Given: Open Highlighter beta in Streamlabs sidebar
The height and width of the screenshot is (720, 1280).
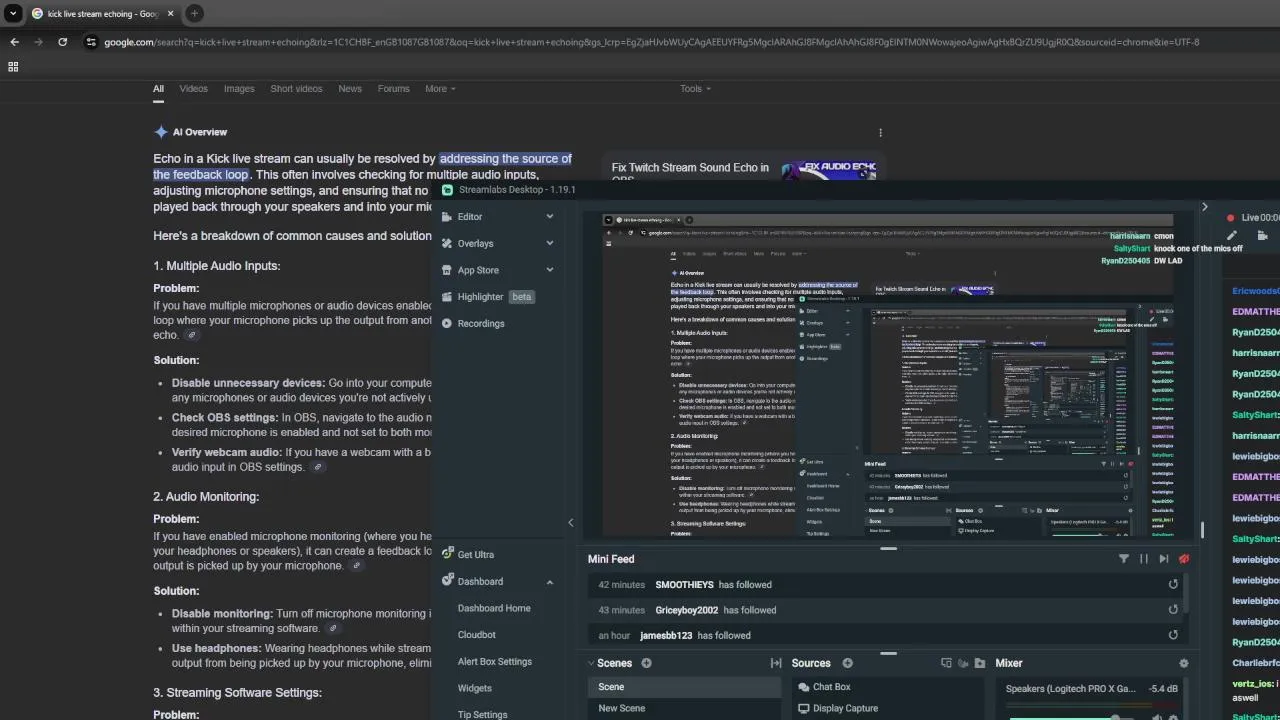Looking at the screenshot, I should pos(488,297).
